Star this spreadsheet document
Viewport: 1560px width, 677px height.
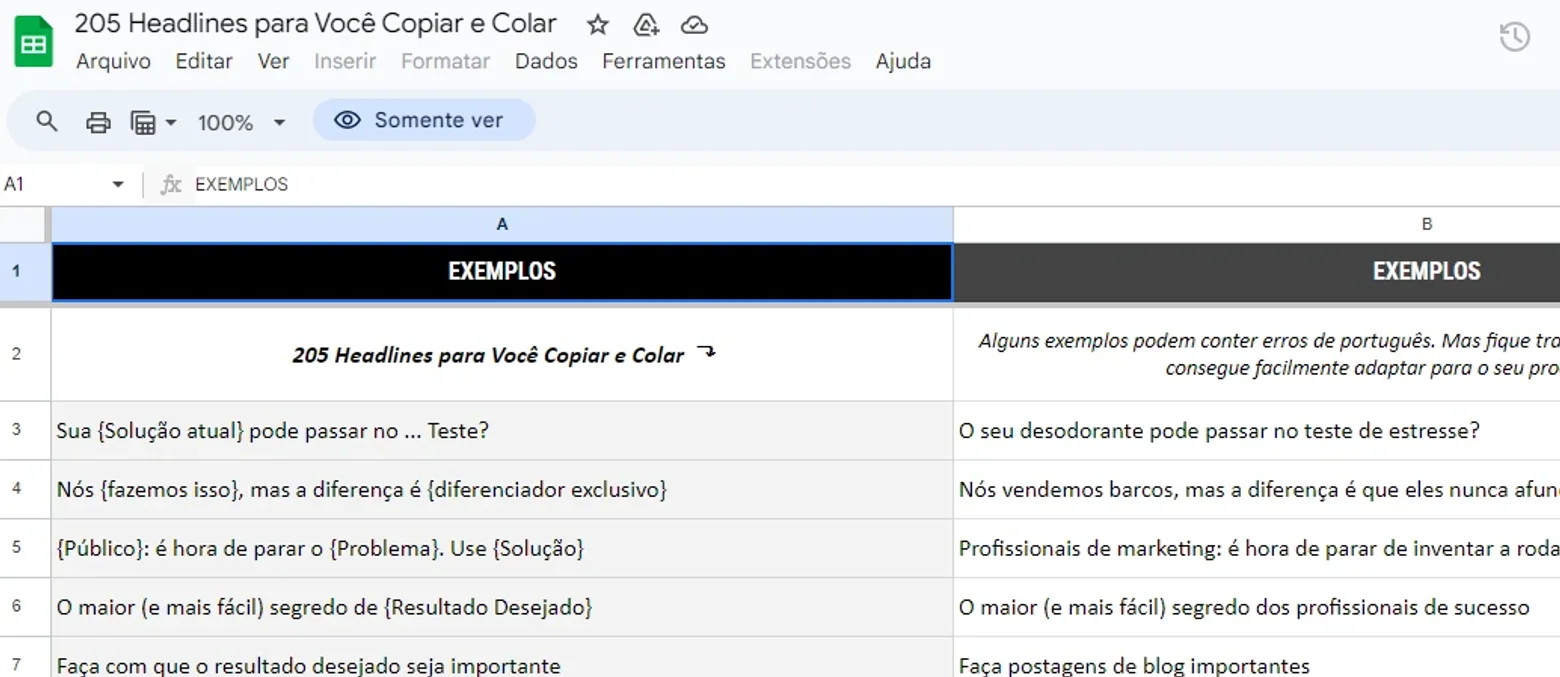[x=597, y=25]
